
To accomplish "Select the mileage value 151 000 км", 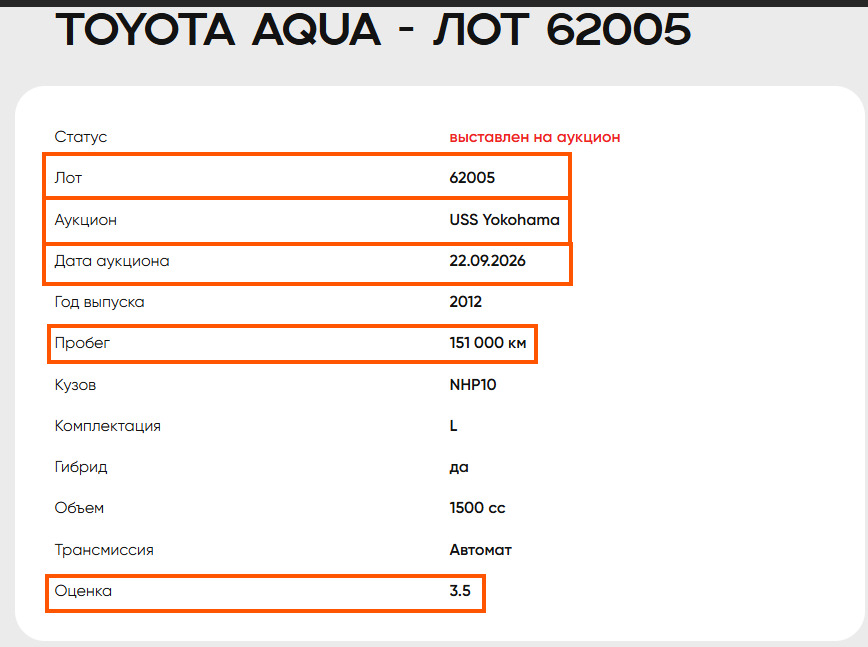I will pos(488,343).
